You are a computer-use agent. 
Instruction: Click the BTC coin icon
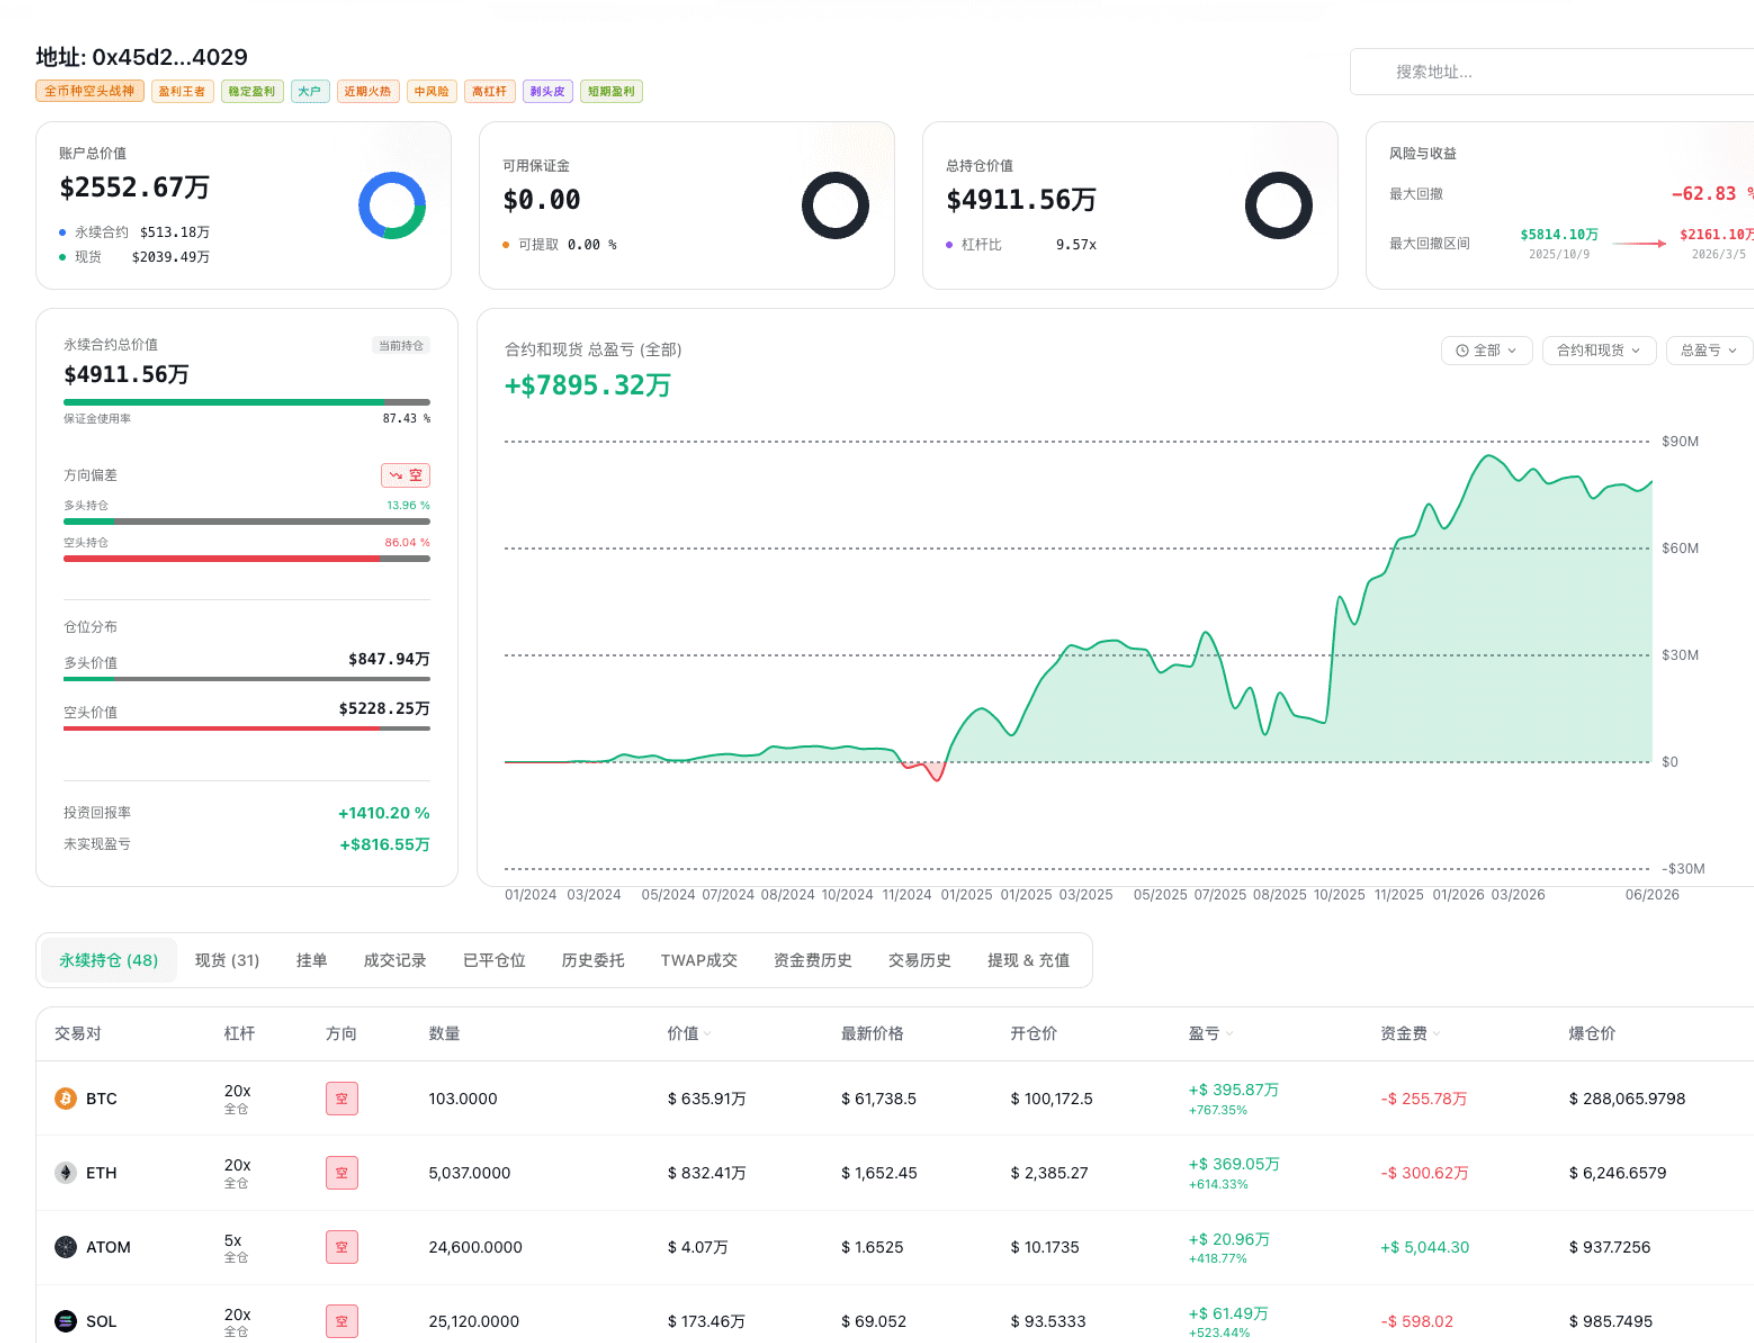pyautogui.click(x=65, y=1098)
